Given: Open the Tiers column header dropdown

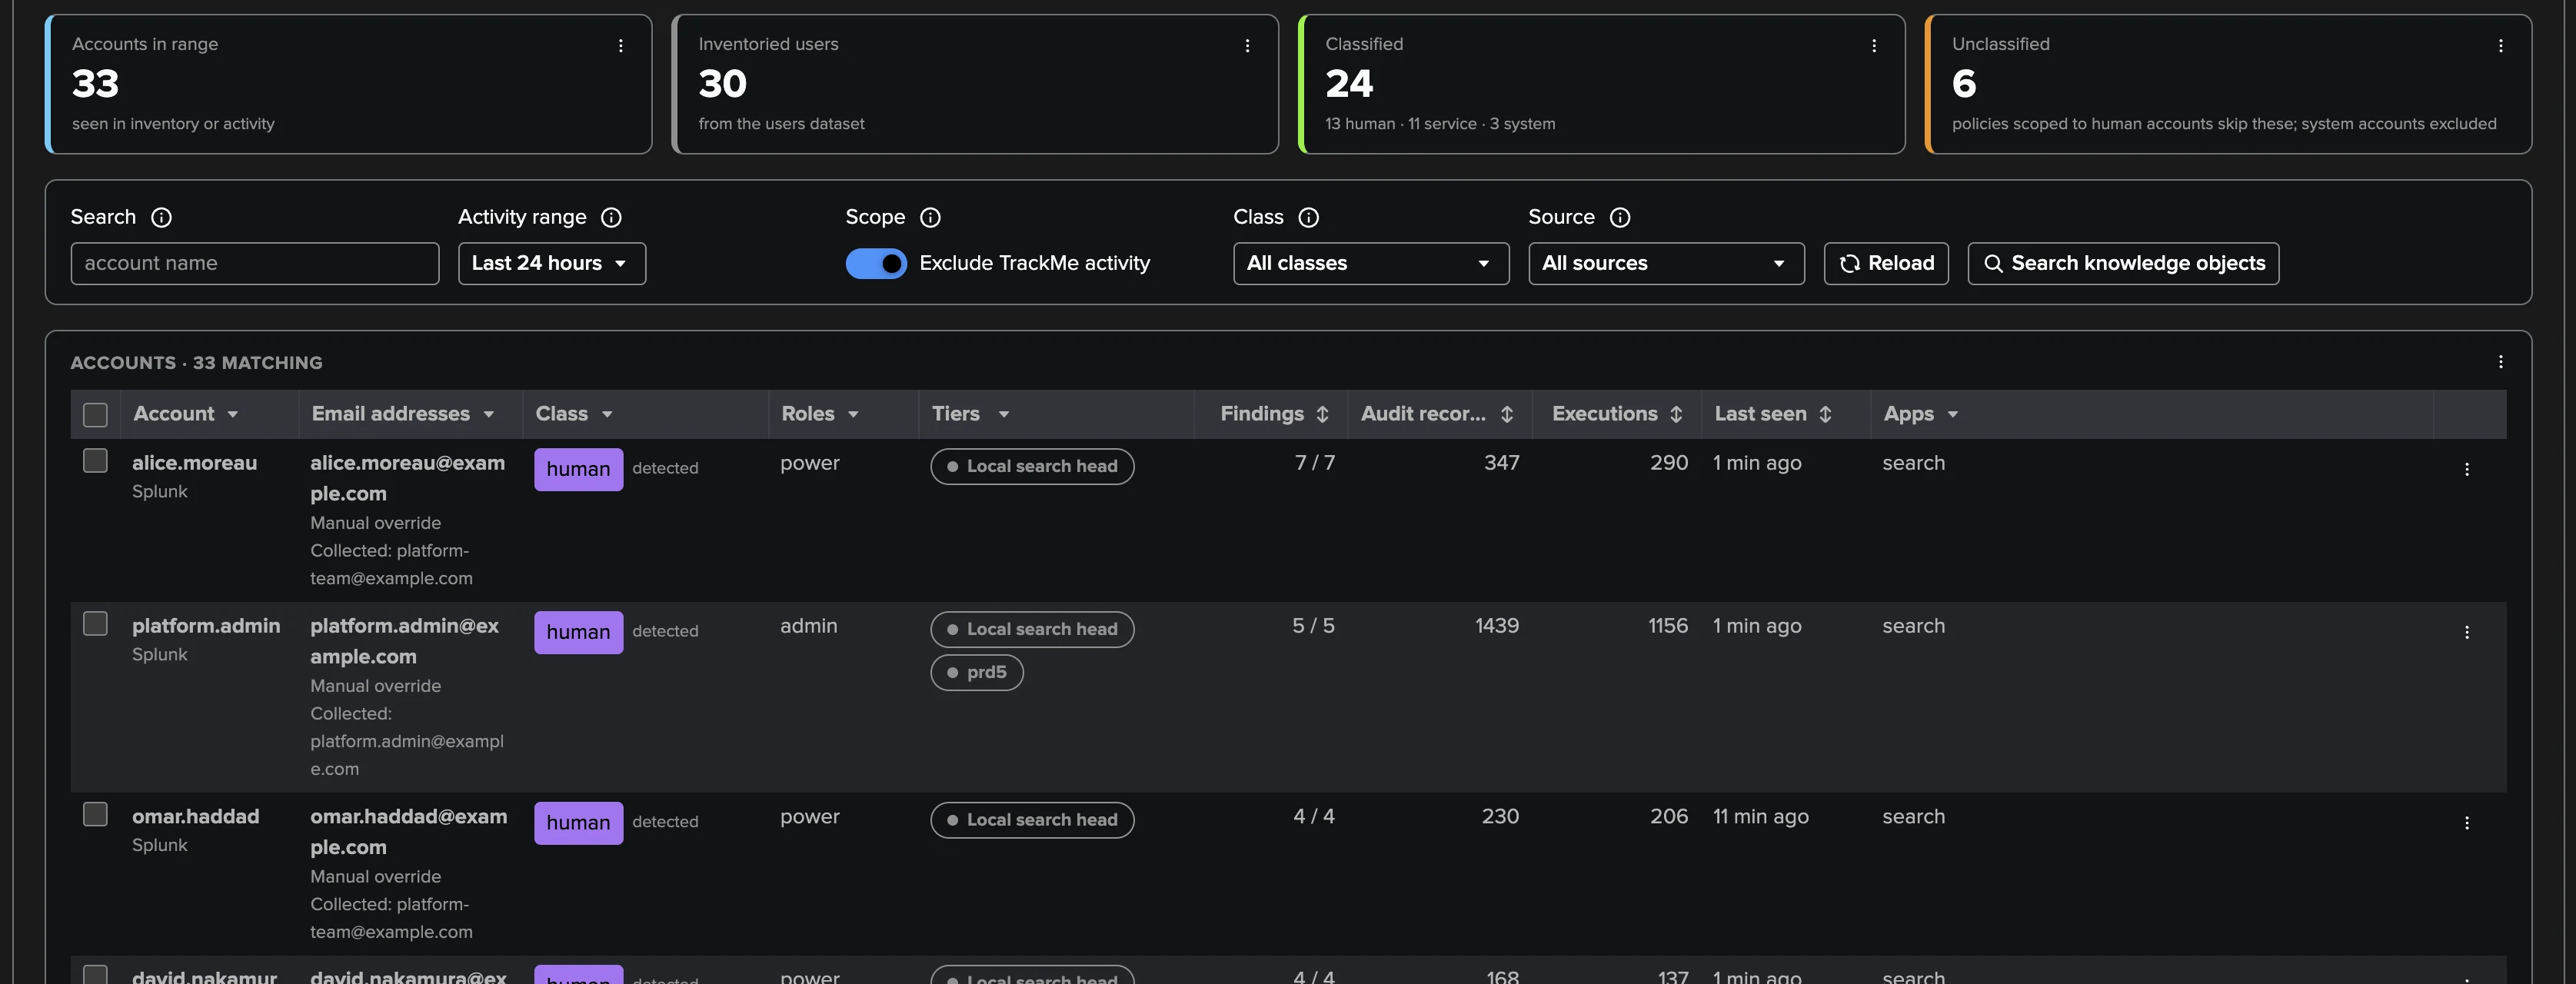Looking at the screenshot, I should point(1003,415).
